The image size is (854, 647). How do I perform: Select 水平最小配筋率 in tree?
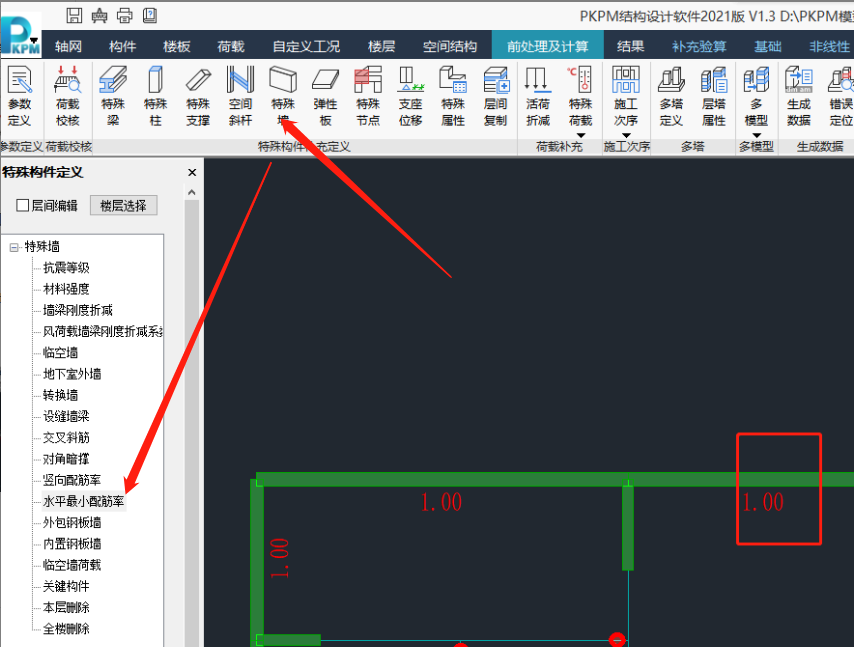coord(83,501)
